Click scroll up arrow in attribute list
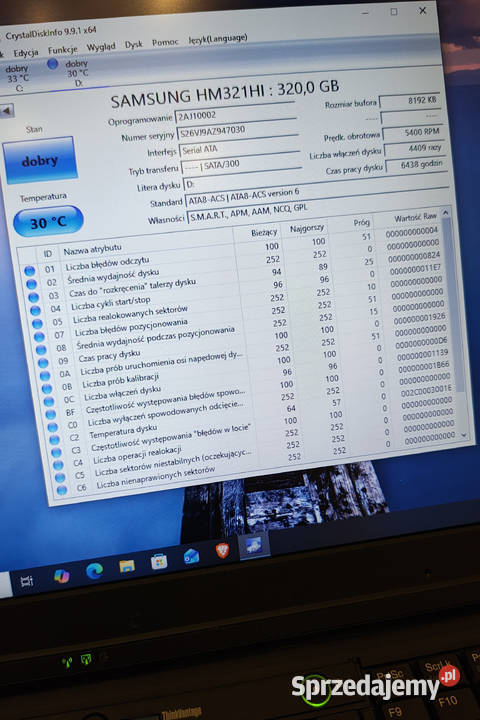Screen dimensions: 480x720 (x=445, y=213)
